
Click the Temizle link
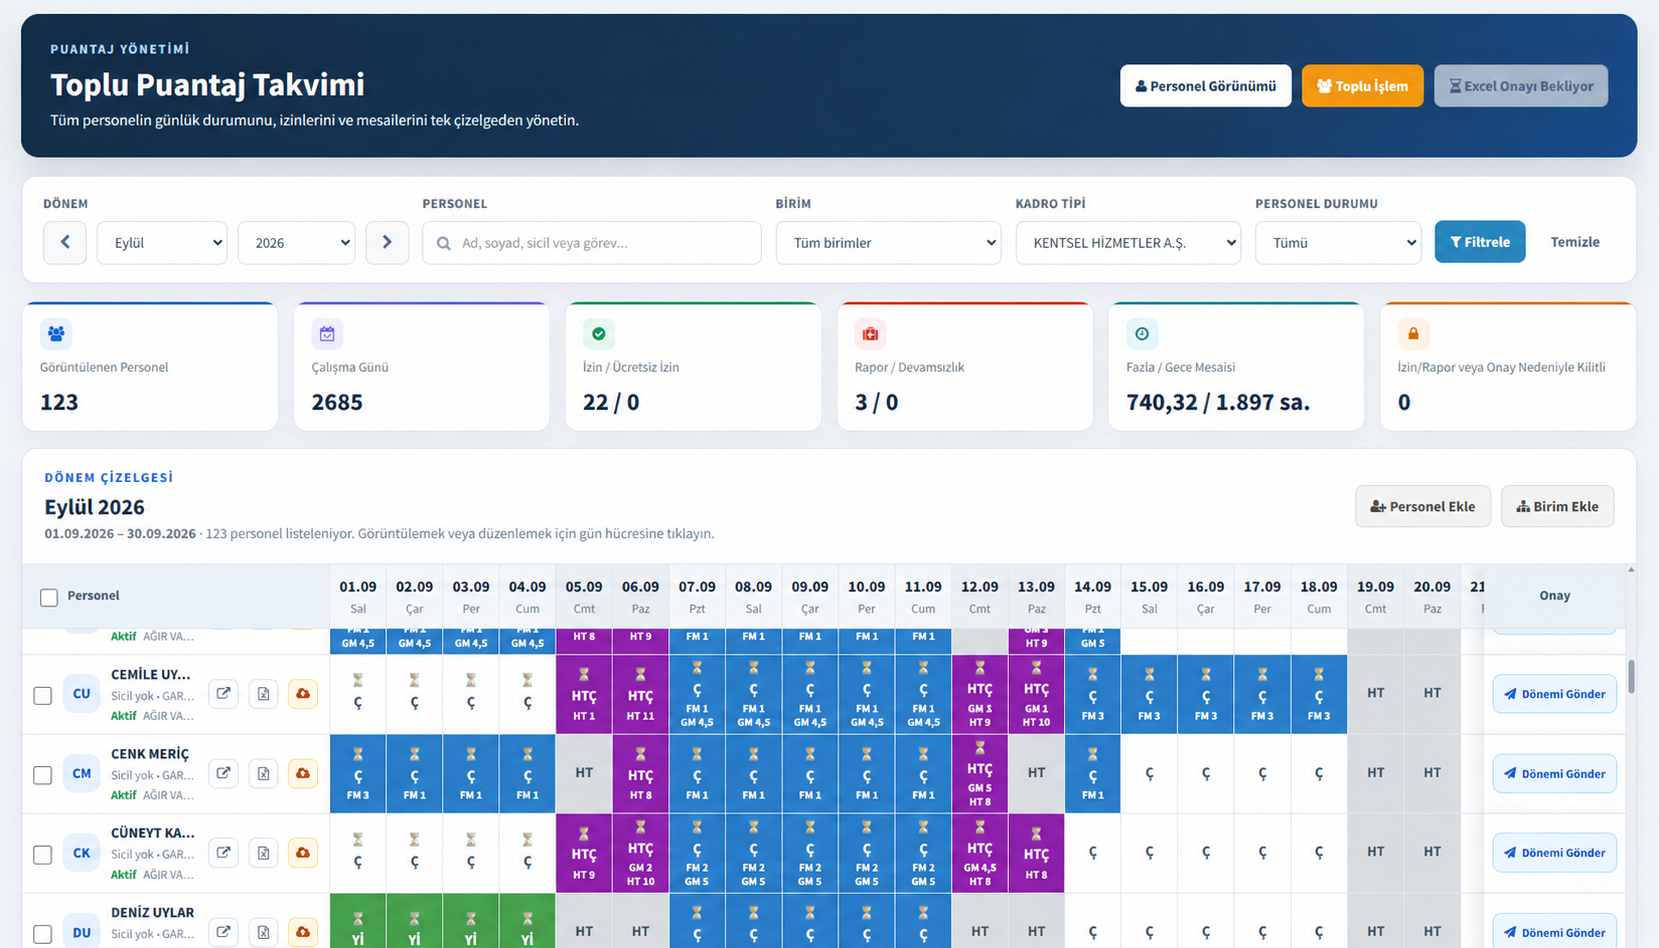[1575, 242]
